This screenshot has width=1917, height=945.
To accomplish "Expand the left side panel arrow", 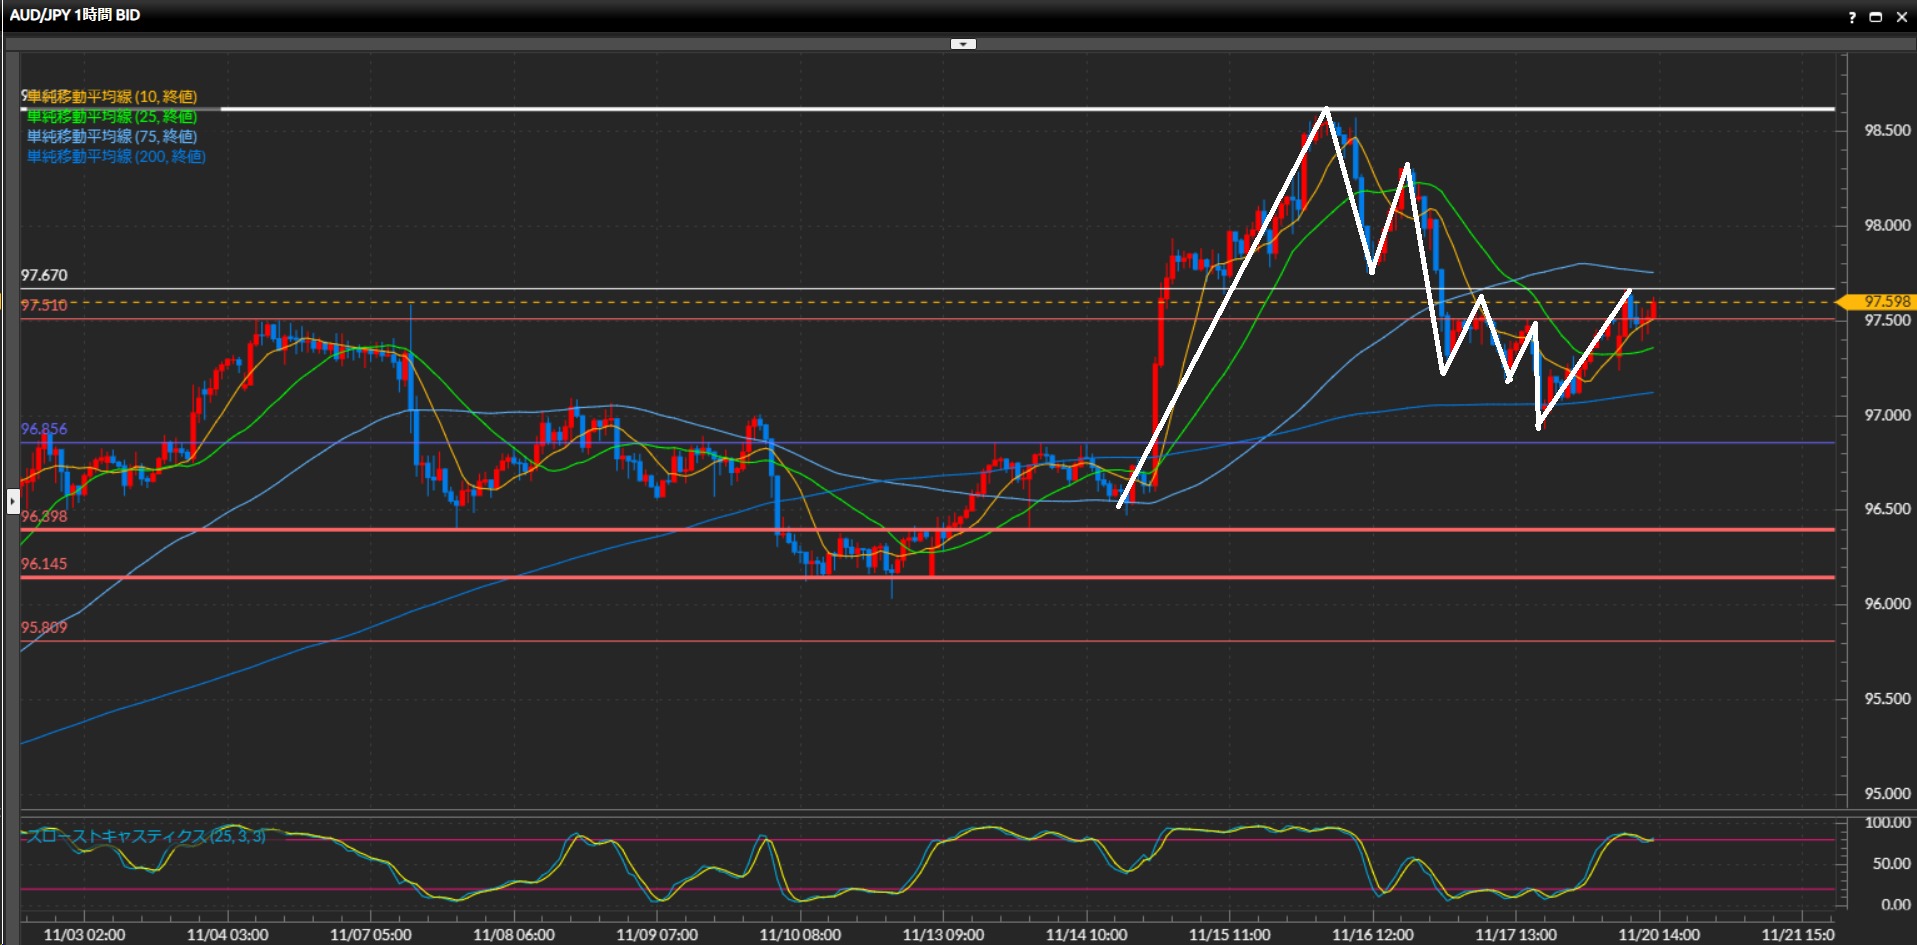I will pyautogui.click(x=13, y=500).
